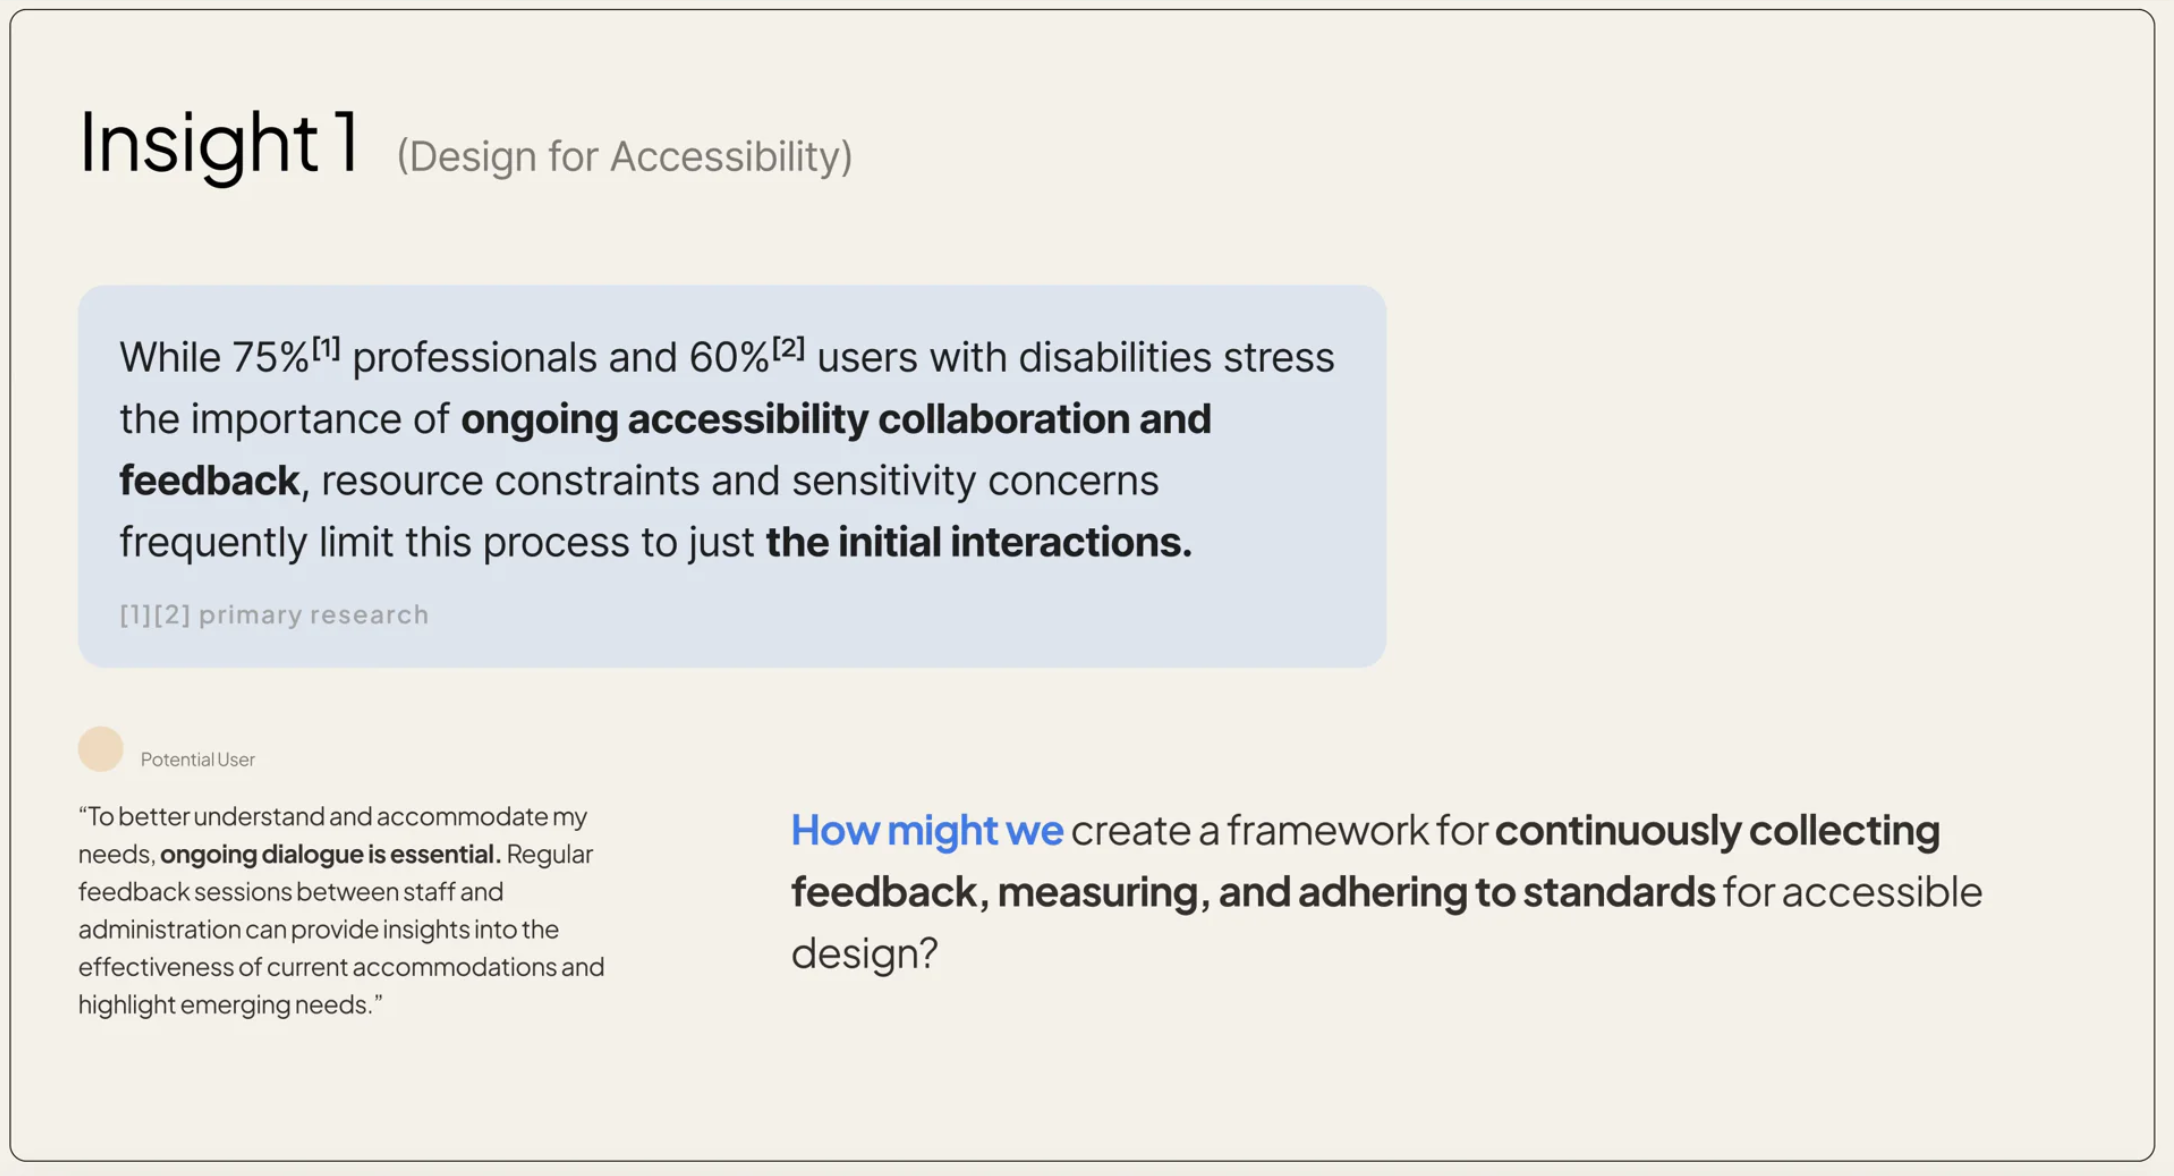This screenshot has width=2174, height=1176.
Task: Click 'continuously collecting' bold phrase
Action: pyautogui.click(x=1718, y=830)
